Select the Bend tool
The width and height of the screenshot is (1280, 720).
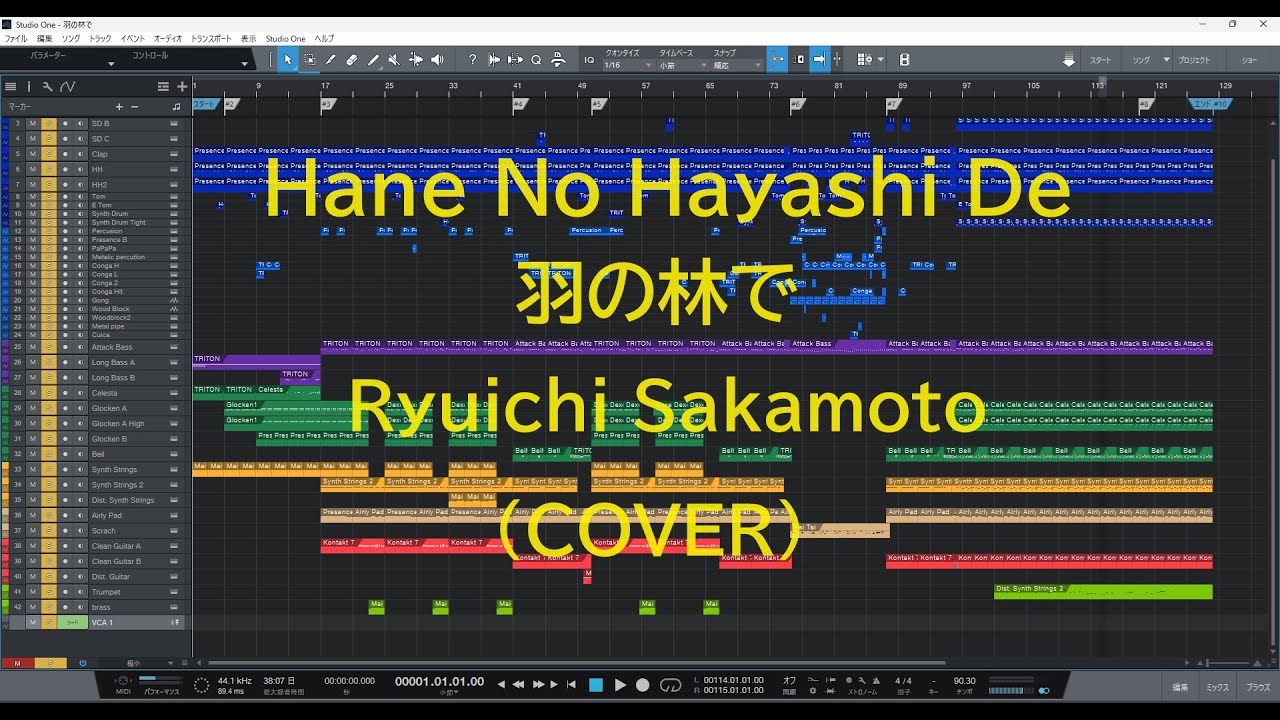coord(415,60)
